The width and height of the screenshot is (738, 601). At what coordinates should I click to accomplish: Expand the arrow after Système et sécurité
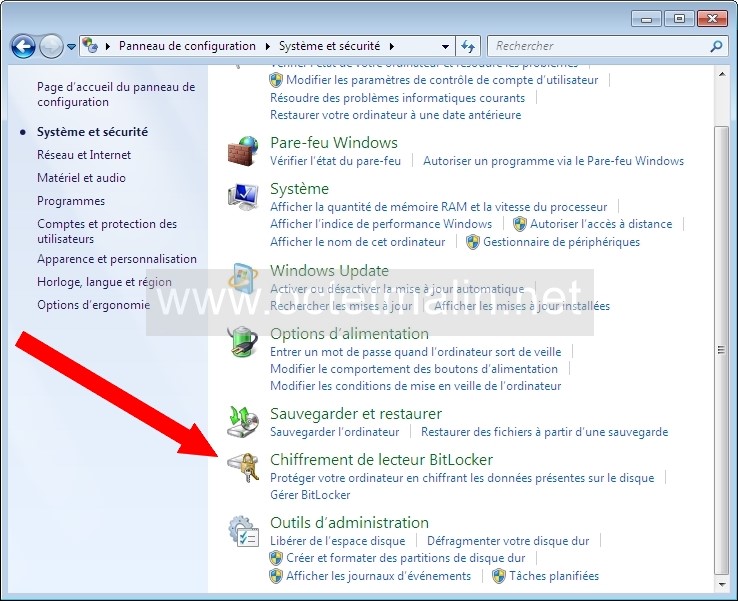392,46
